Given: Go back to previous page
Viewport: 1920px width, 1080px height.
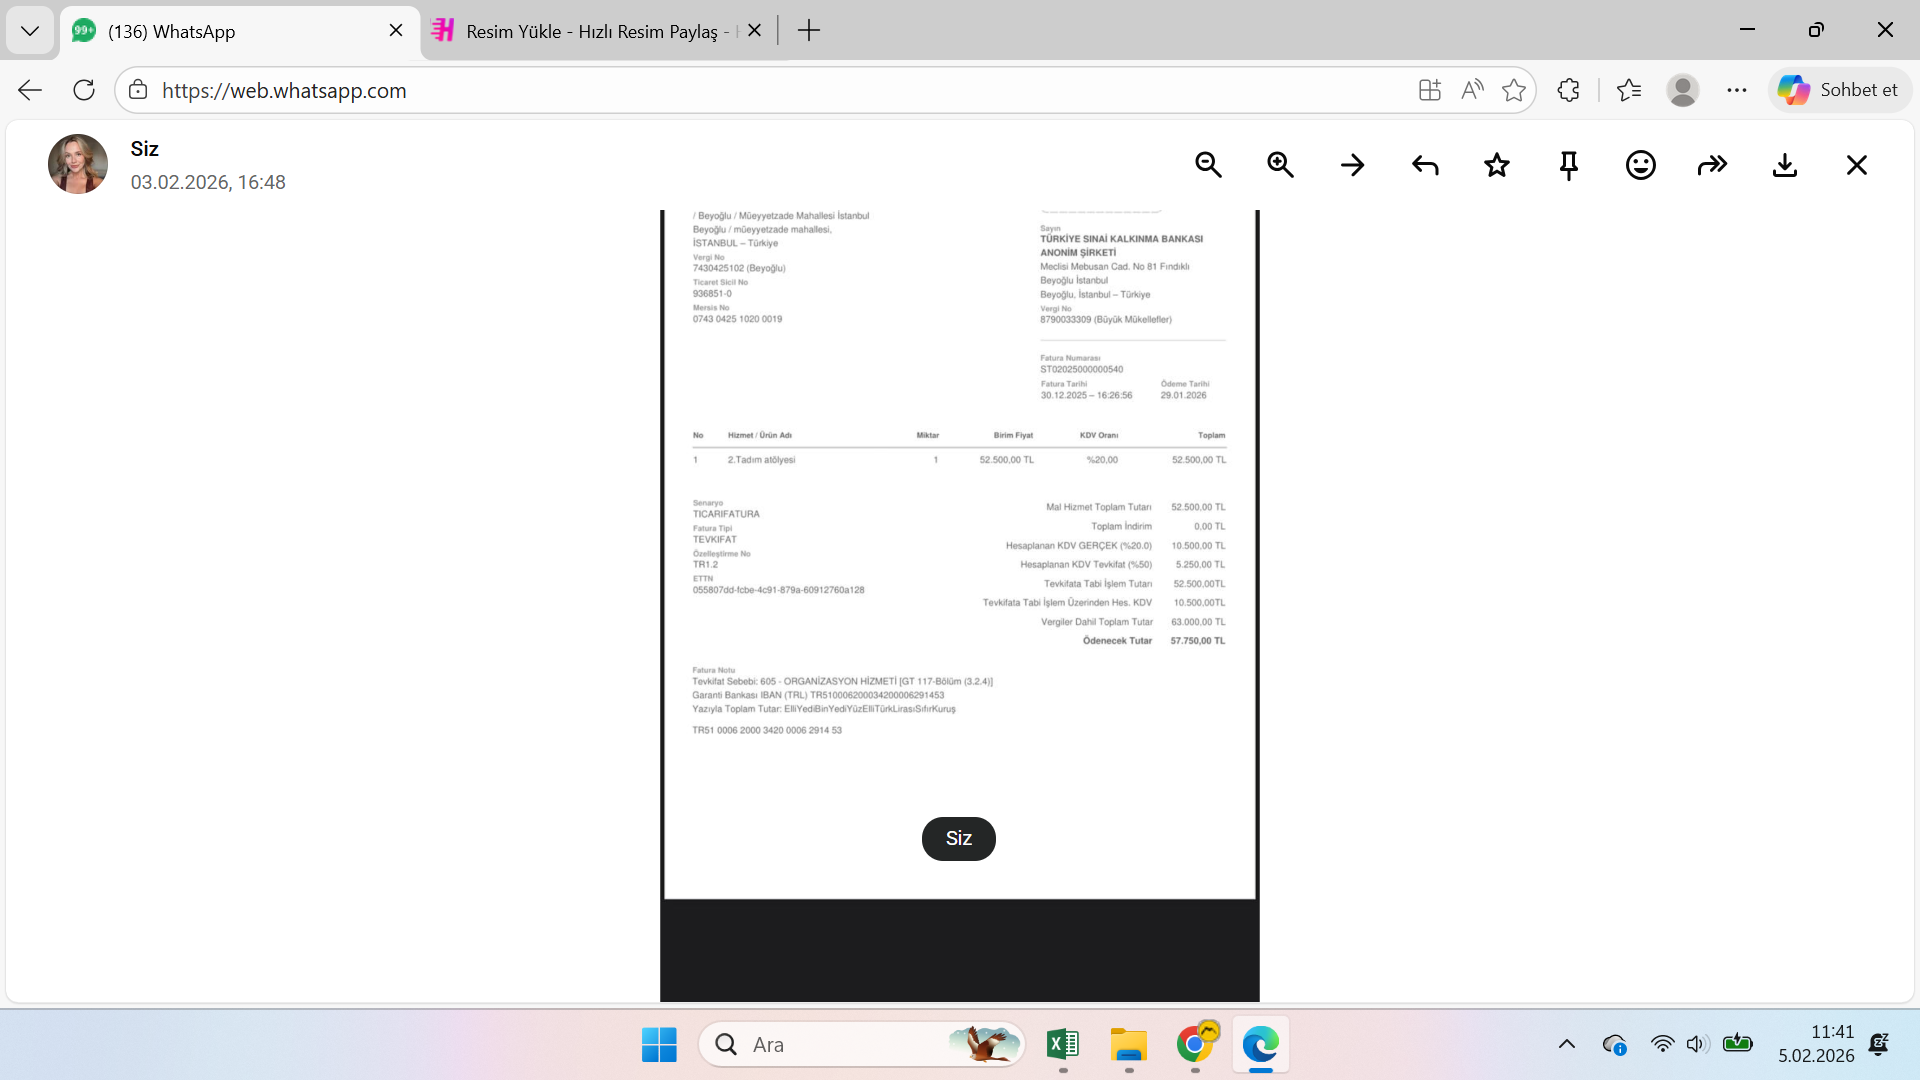Looking at the screenshot, I should (x=30, y=90).
